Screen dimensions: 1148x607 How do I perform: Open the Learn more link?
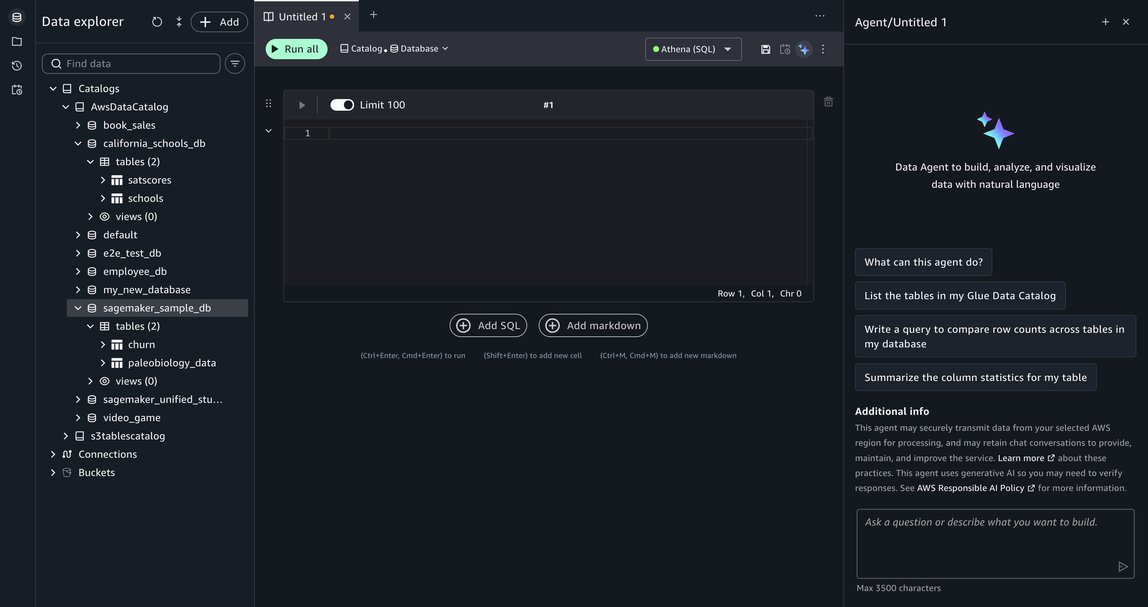coord(1026,458)
